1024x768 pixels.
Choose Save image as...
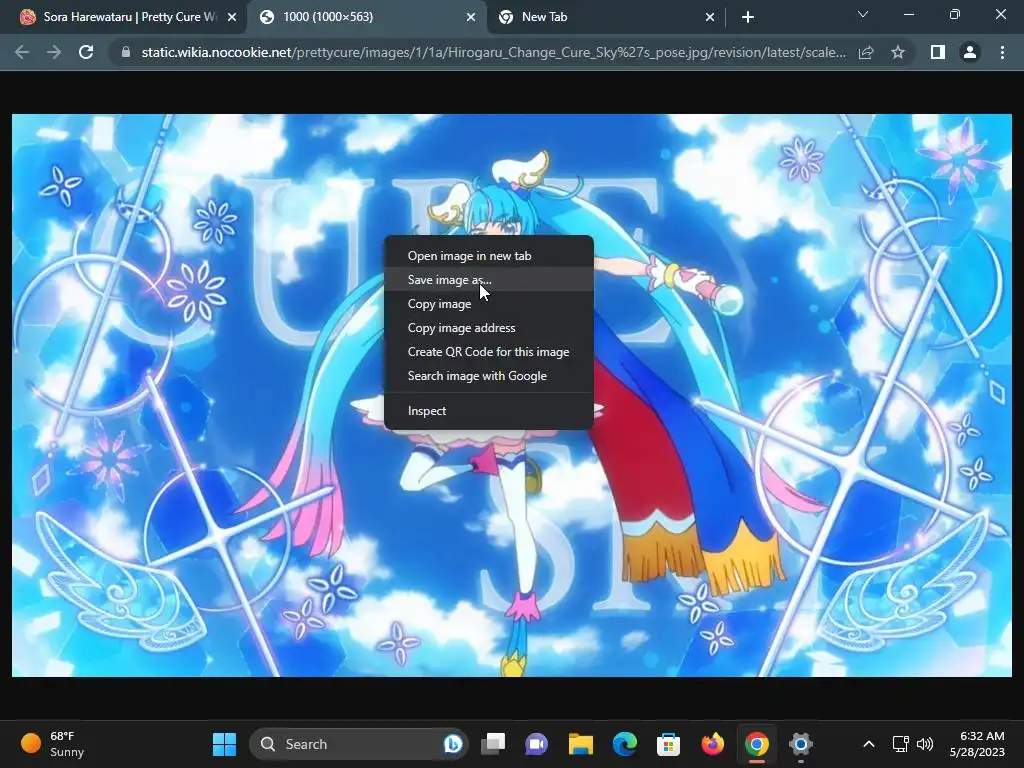[x=488, y=280]
